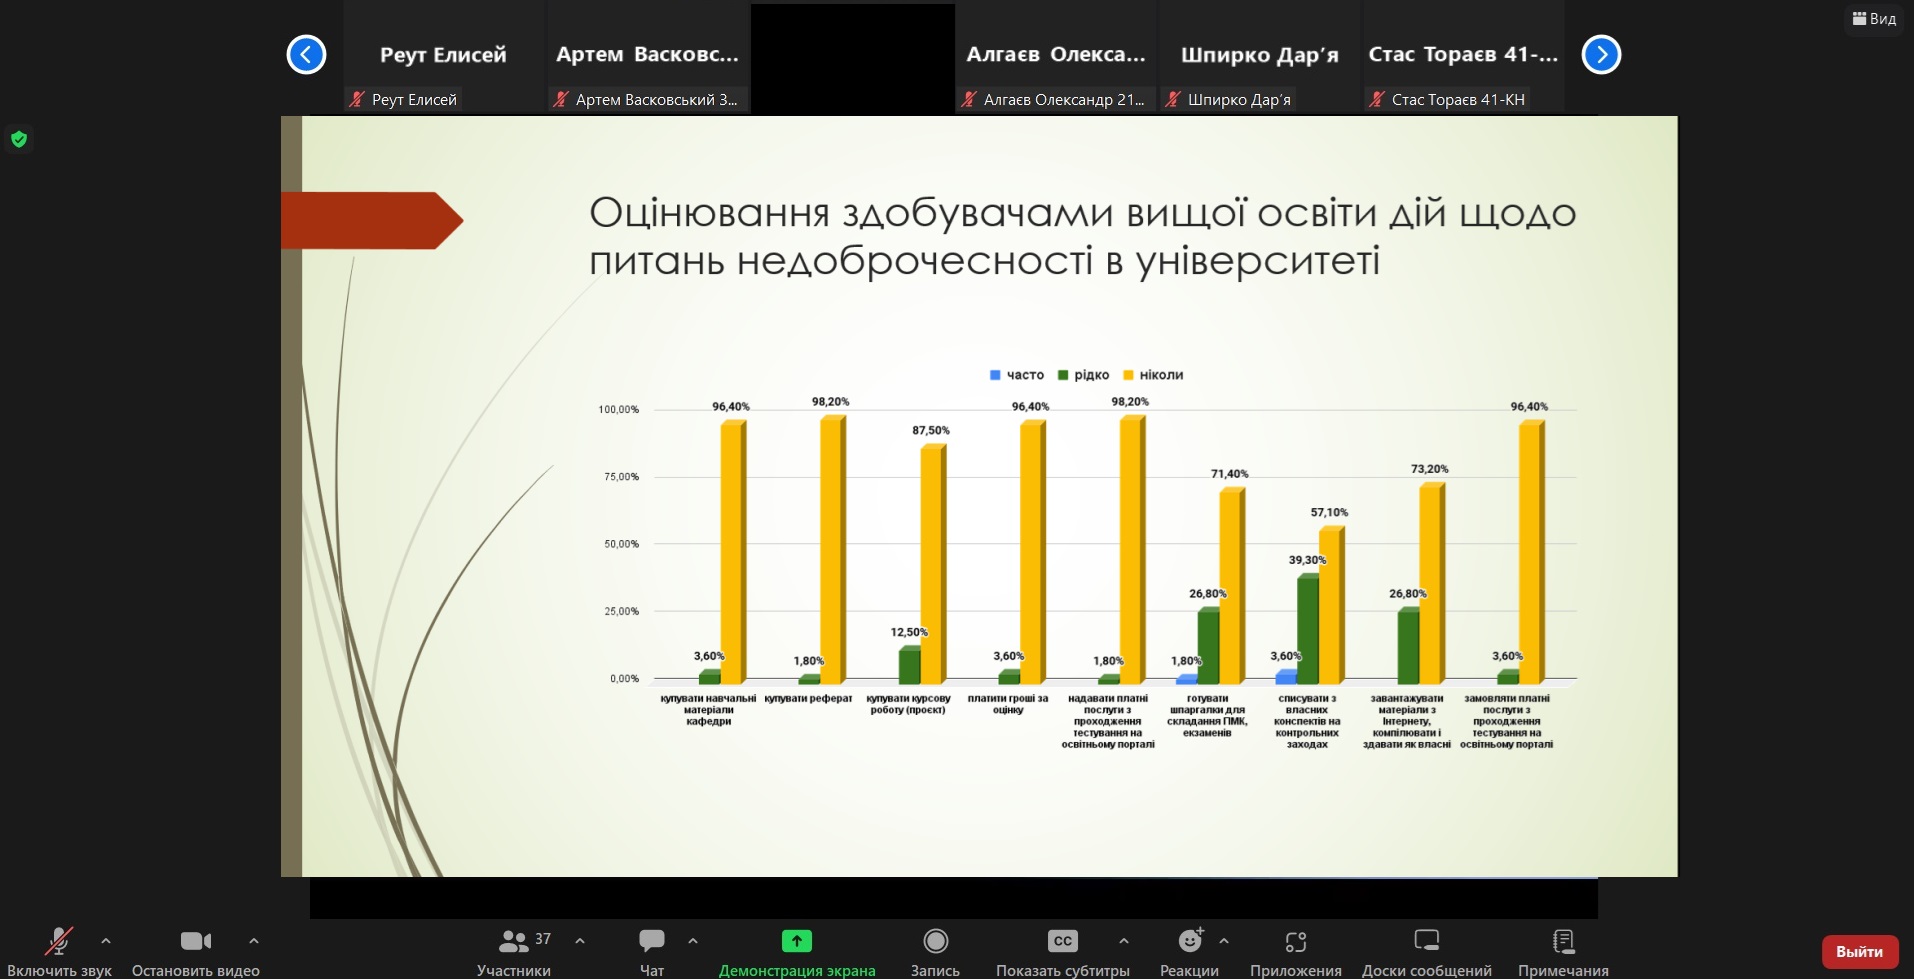Viewport: 1914px width, 979px height.
Task: Unmute microphone with Включить звук button
Action: pos(59,951)
